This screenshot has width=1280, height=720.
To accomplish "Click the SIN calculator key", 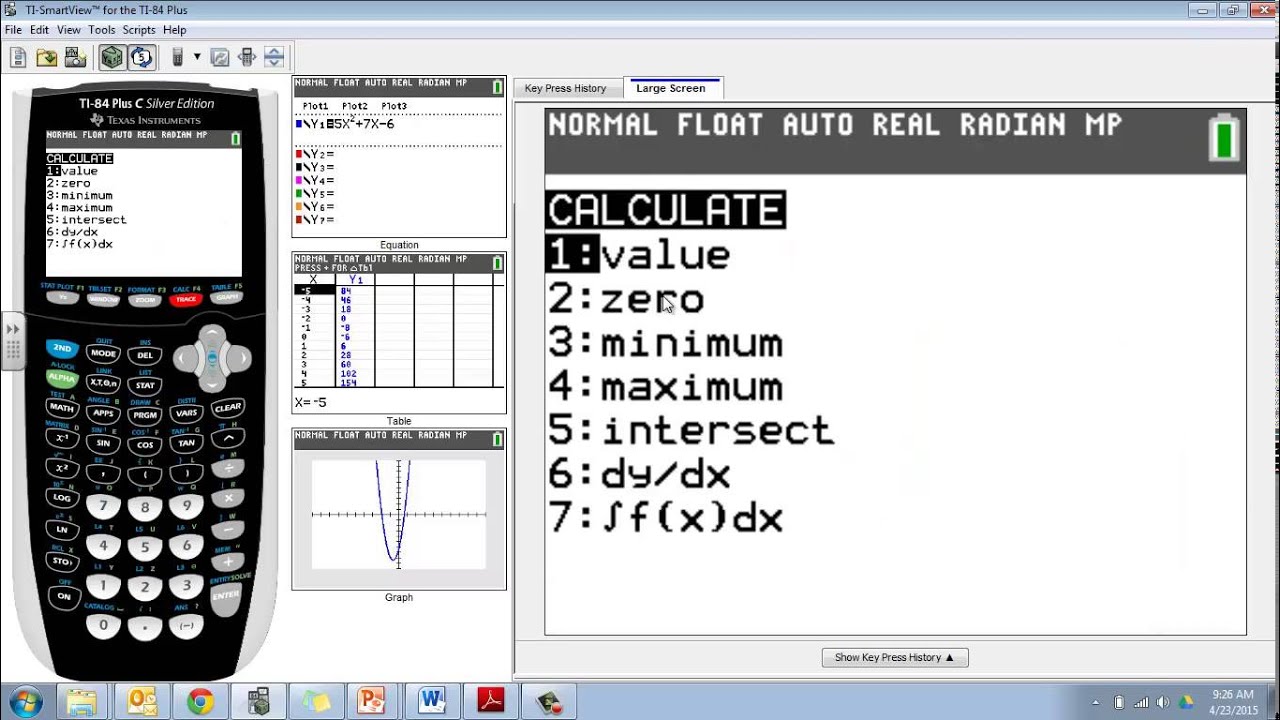I will [104, 443].
